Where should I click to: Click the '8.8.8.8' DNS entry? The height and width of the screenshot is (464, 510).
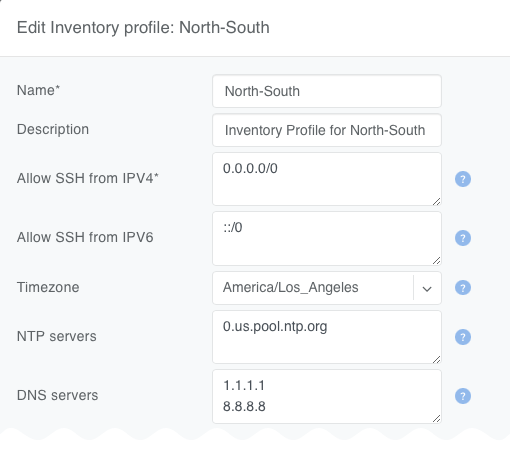point(244,406)
